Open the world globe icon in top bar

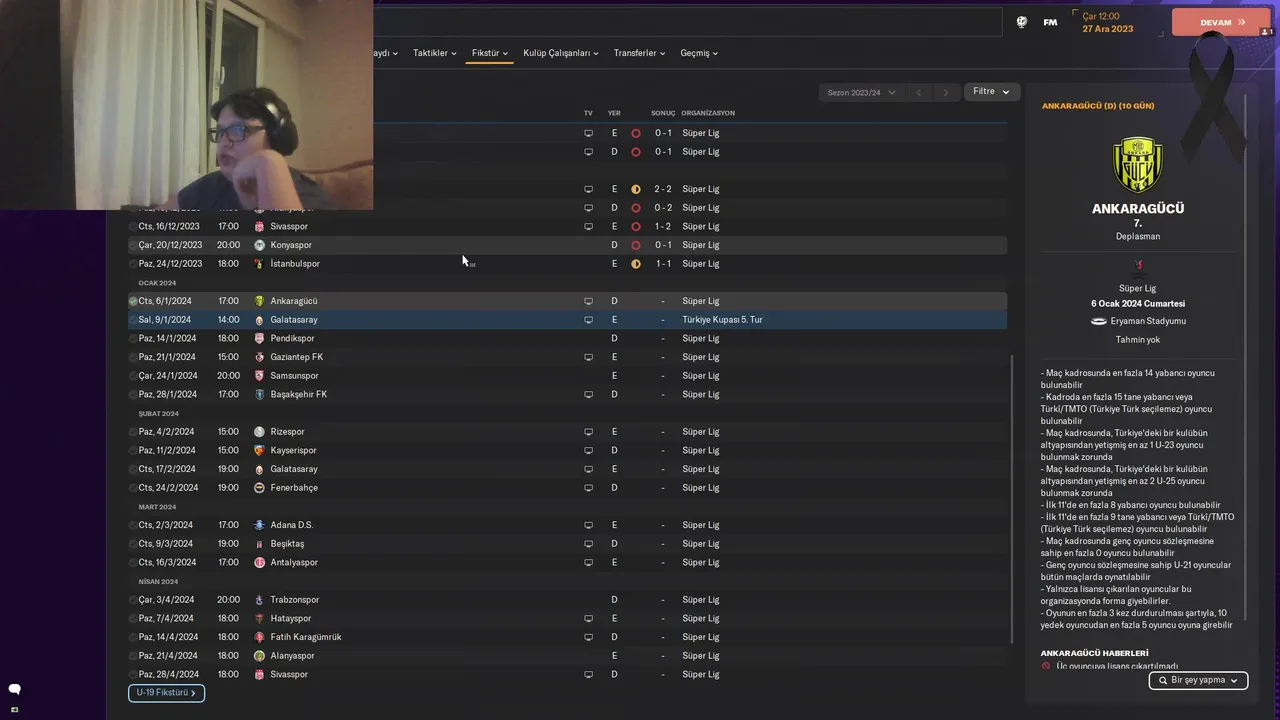[1021, 22]
